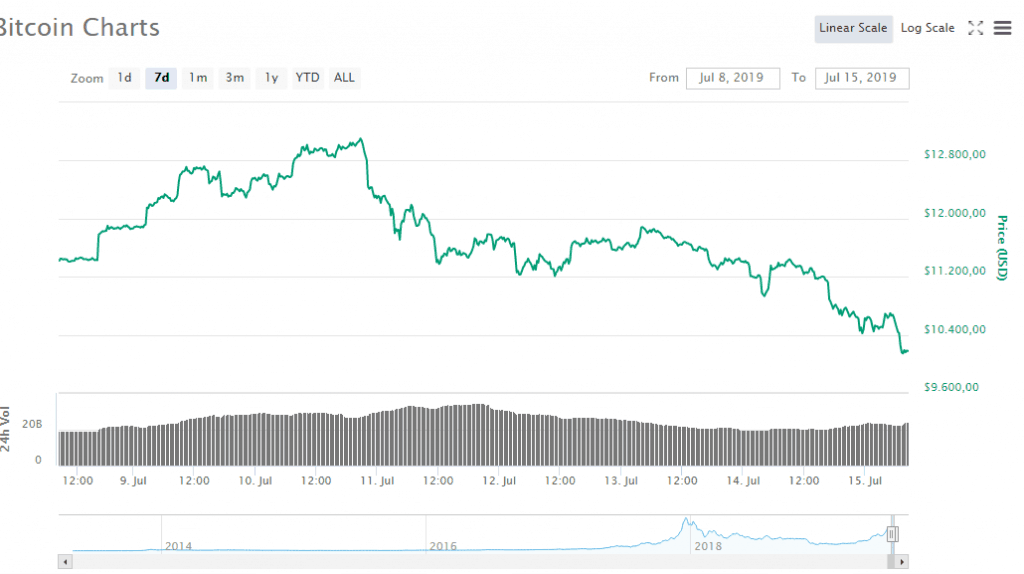The width and height of the screenshot is (1024, 574).
Task: Click the navigator left scroll arrow
Action: click(x=65, y=562)
